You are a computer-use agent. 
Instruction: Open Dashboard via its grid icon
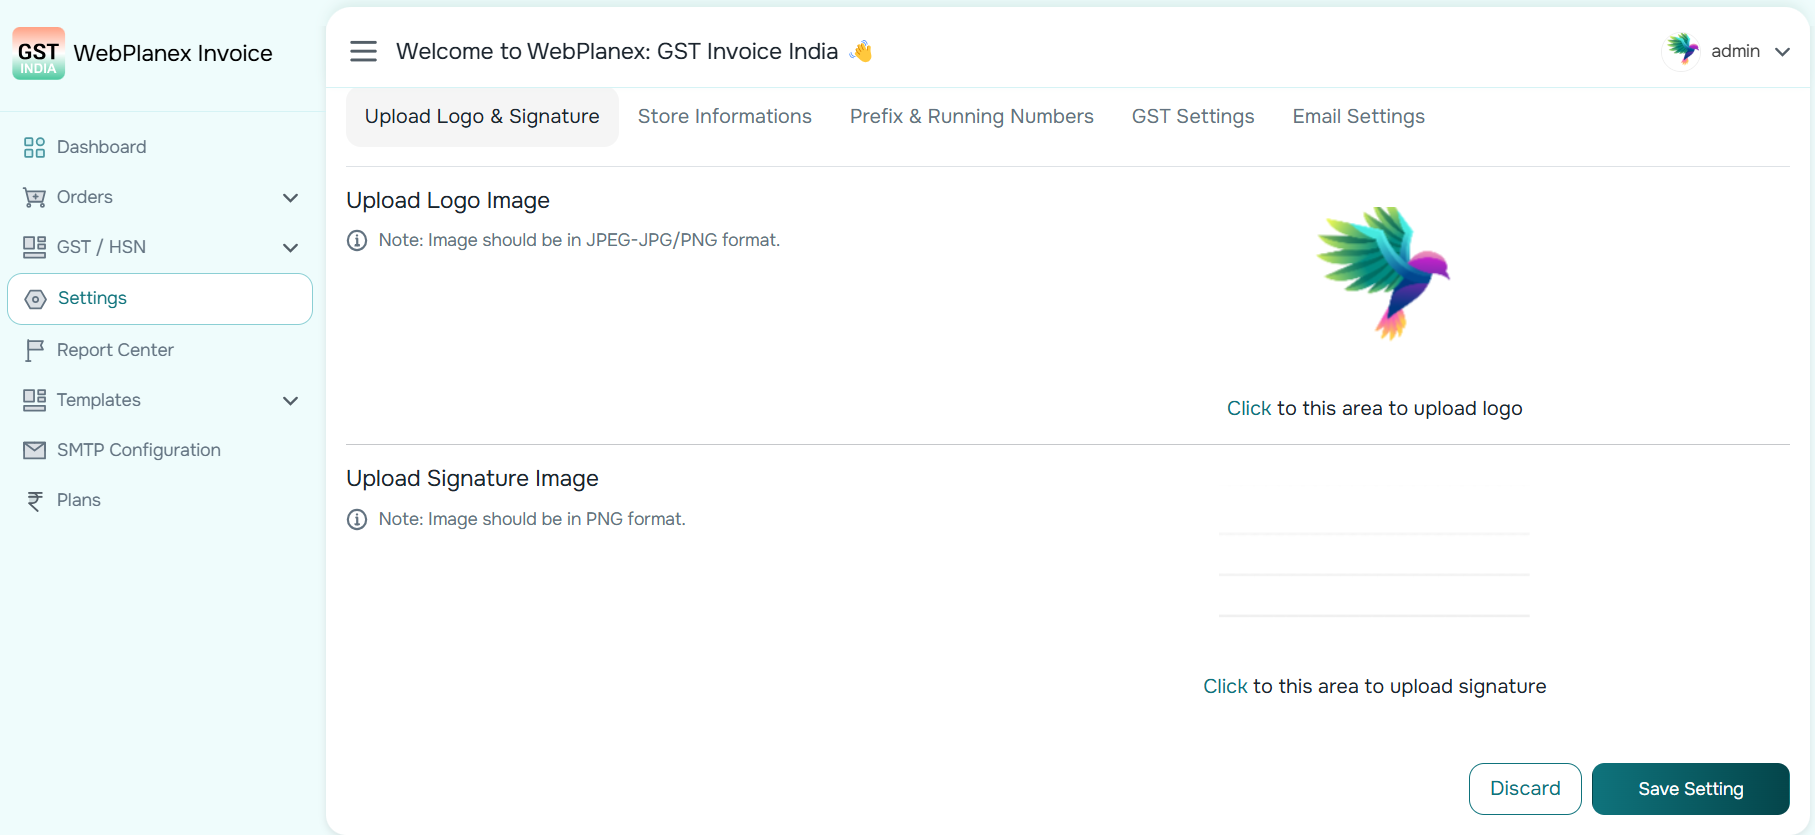point(34,148)
